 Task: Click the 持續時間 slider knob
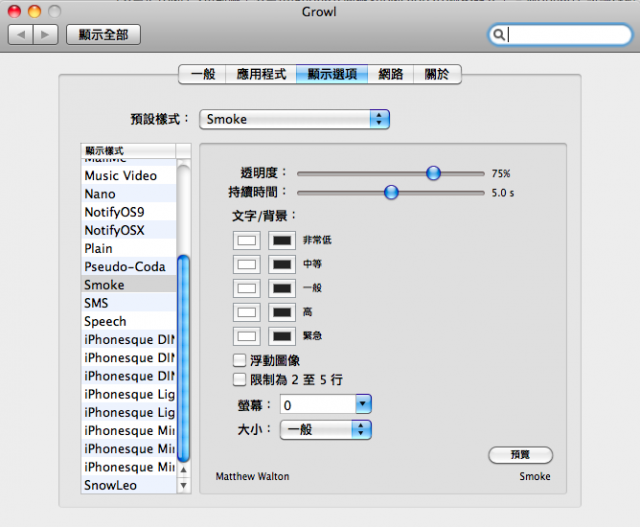click(x=391, y=192)
